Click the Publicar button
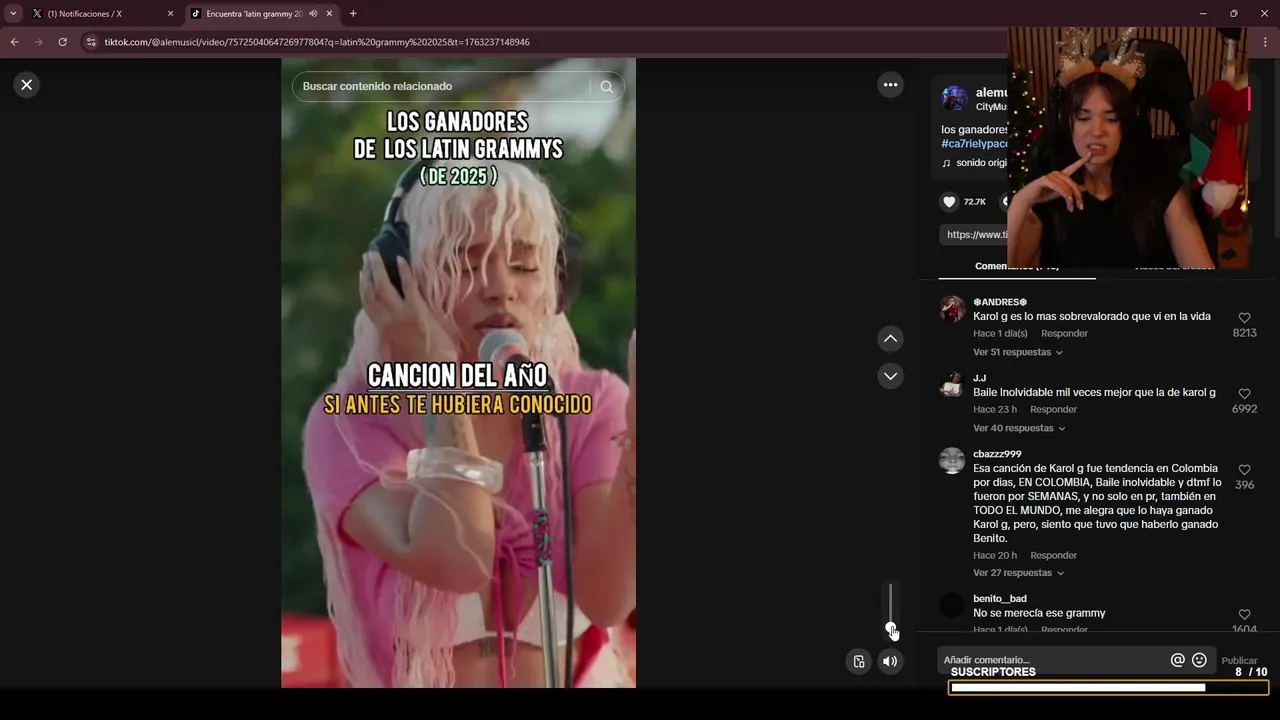Screen dimensions: 1280x720 (1239, 661)
